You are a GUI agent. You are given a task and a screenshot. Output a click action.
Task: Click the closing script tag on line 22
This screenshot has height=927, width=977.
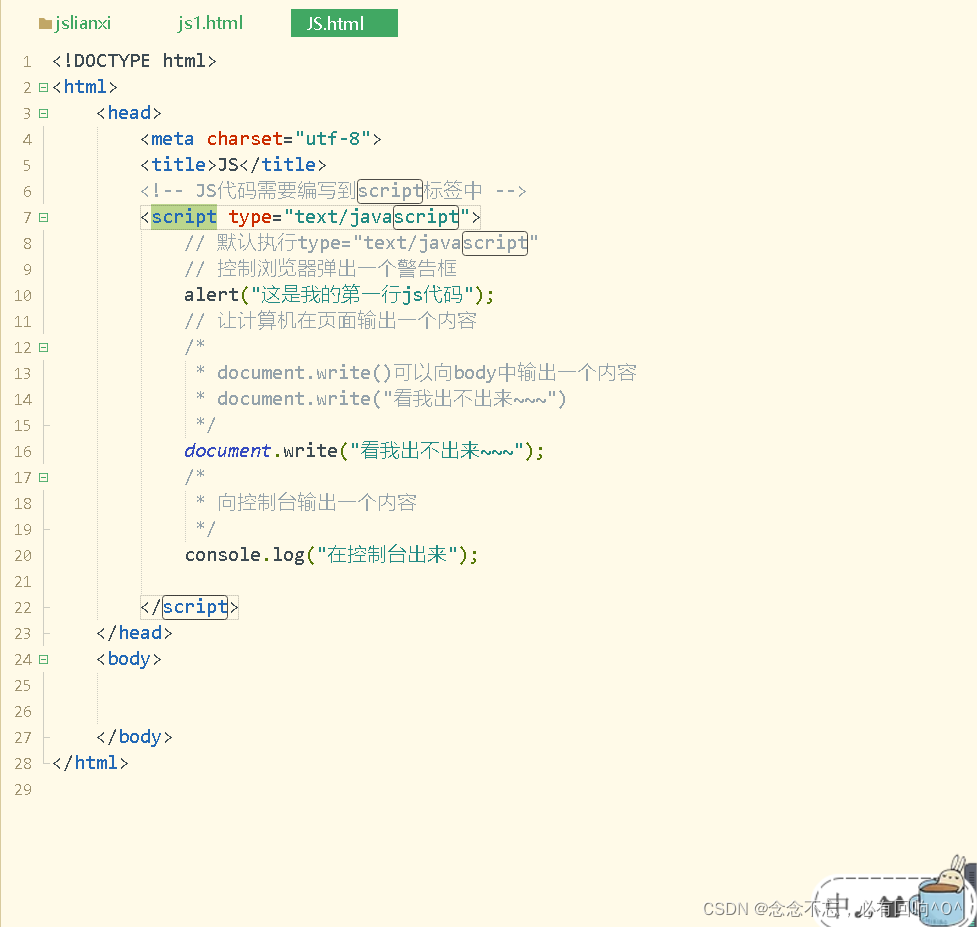(185, 607)
